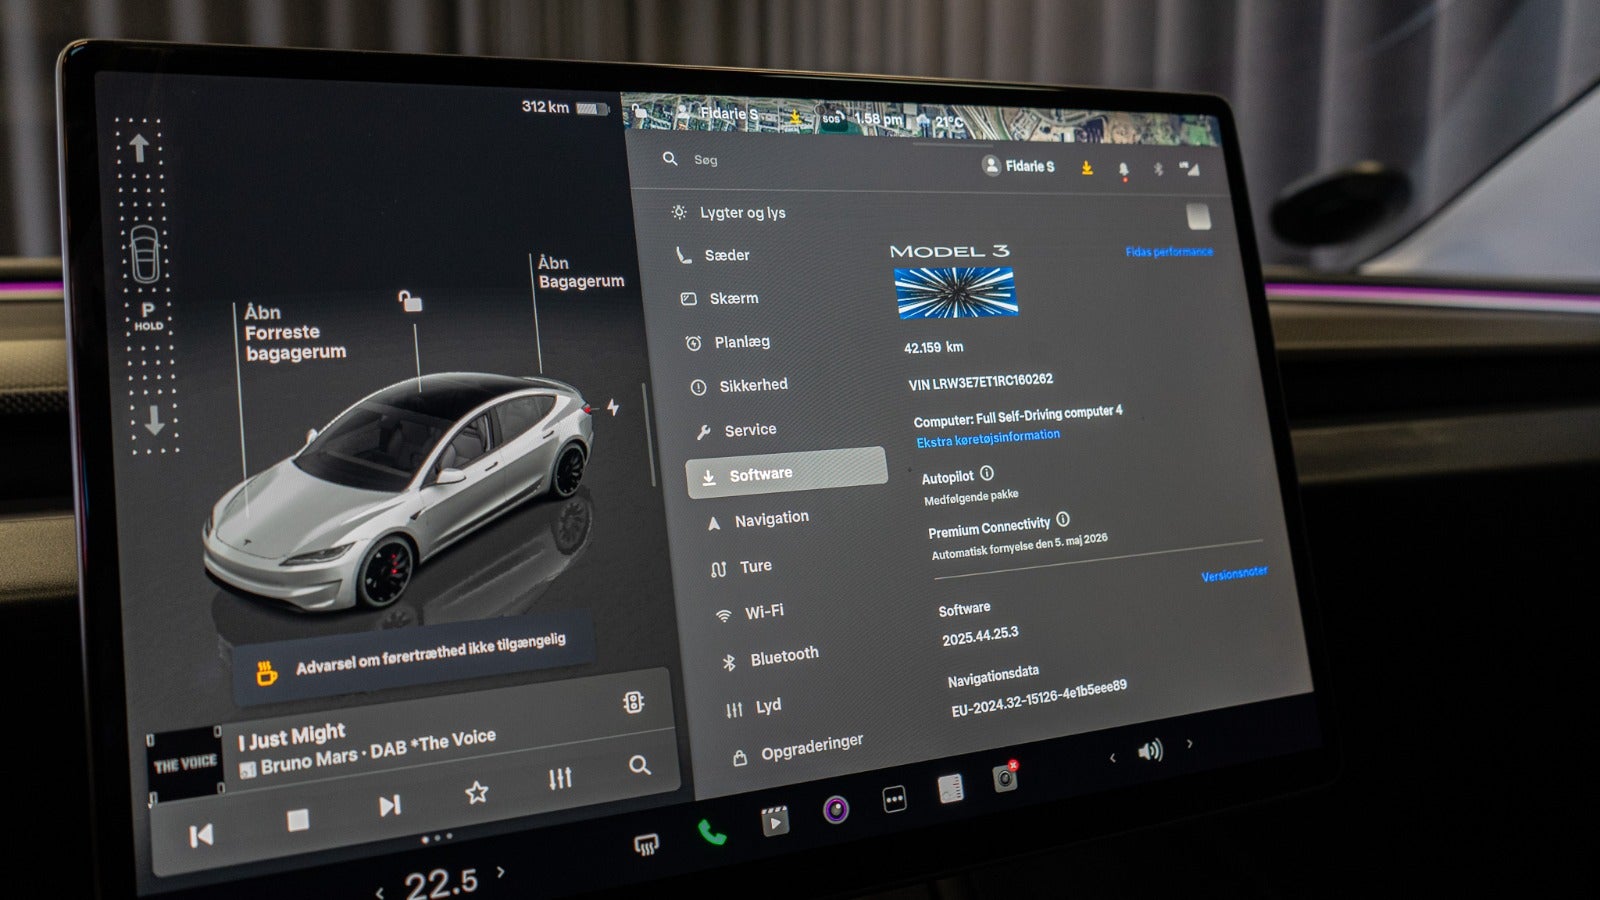Tap the P HOLD park indicator
This screenshot has height=900, width=1600.
point(148,315)
